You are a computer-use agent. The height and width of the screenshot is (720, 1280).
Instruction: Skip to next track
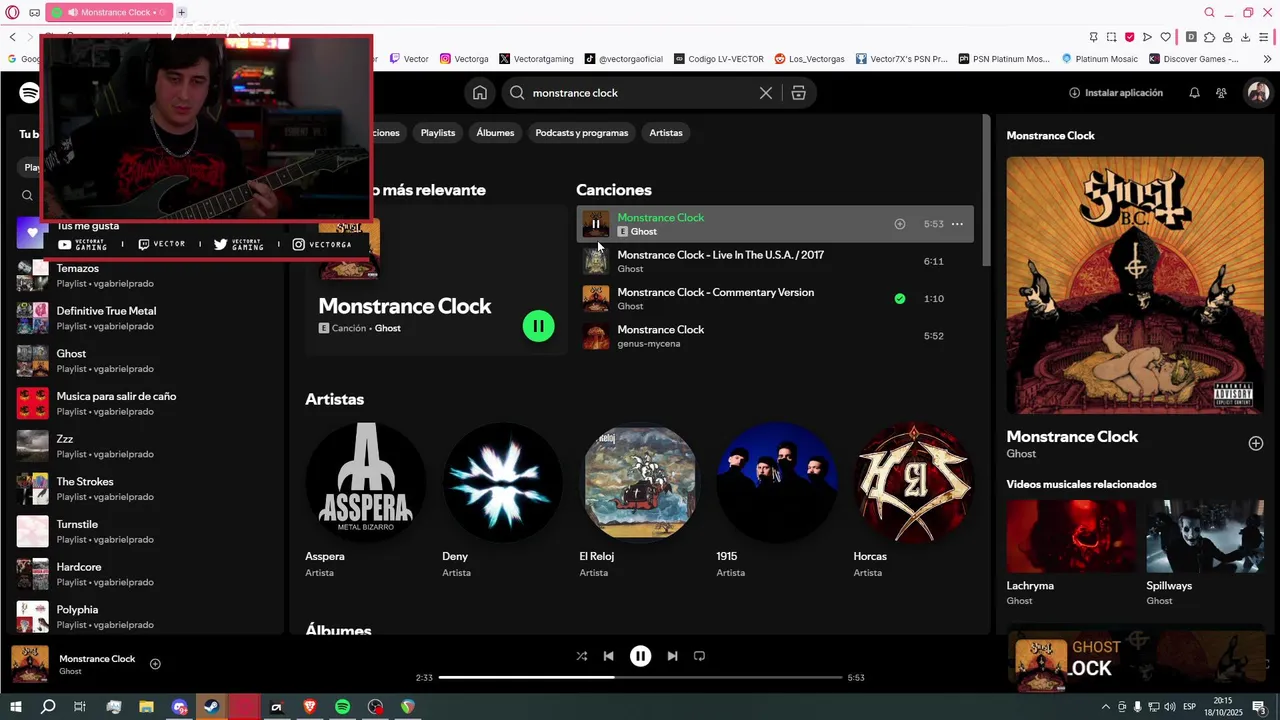coord(672,656)
